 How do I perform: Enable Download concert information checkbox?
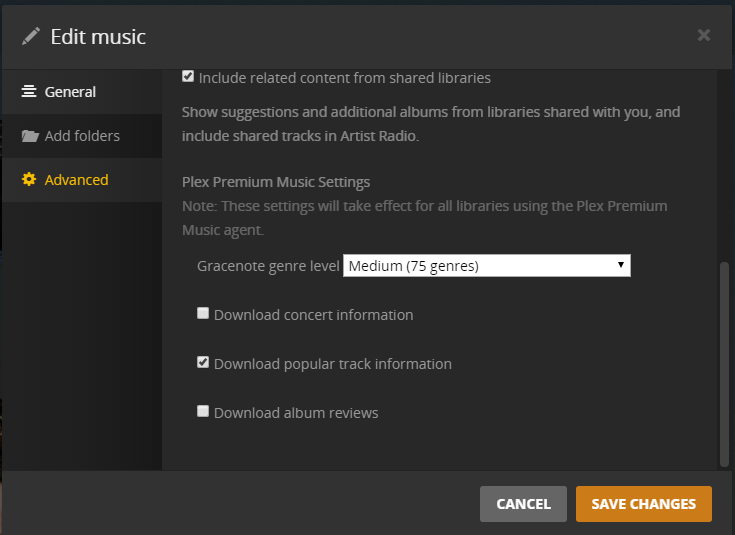pyautogui.click(x=203, y=313)
